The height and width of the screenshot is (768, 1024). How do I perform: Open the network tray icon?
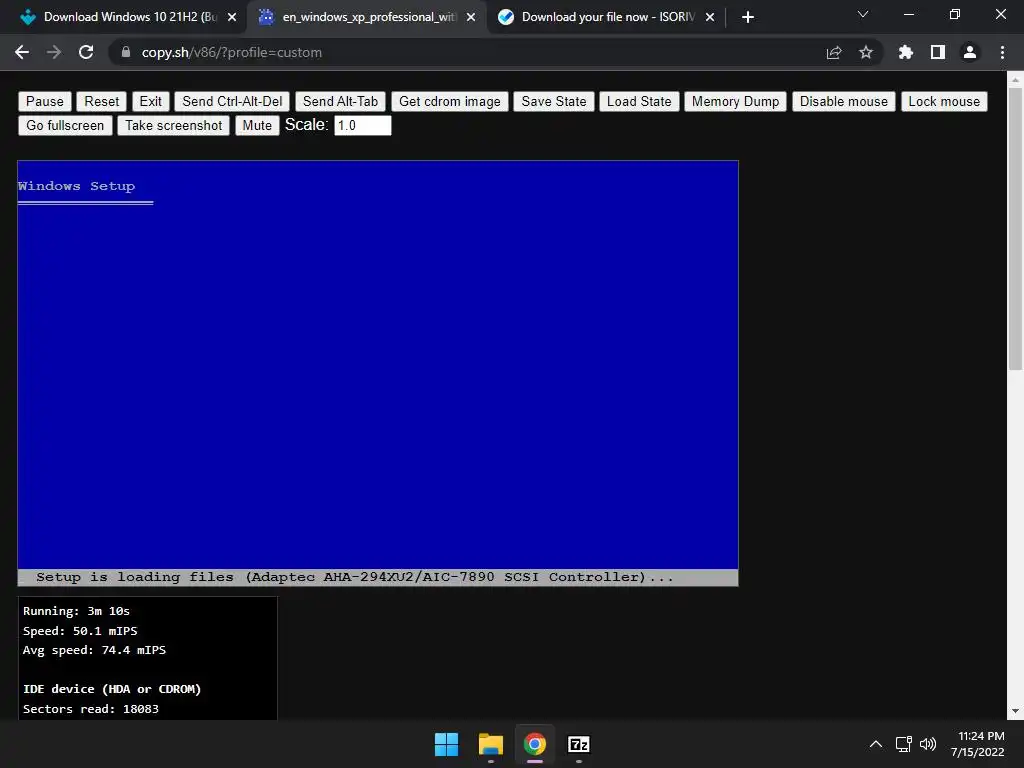tap(903, 744)
